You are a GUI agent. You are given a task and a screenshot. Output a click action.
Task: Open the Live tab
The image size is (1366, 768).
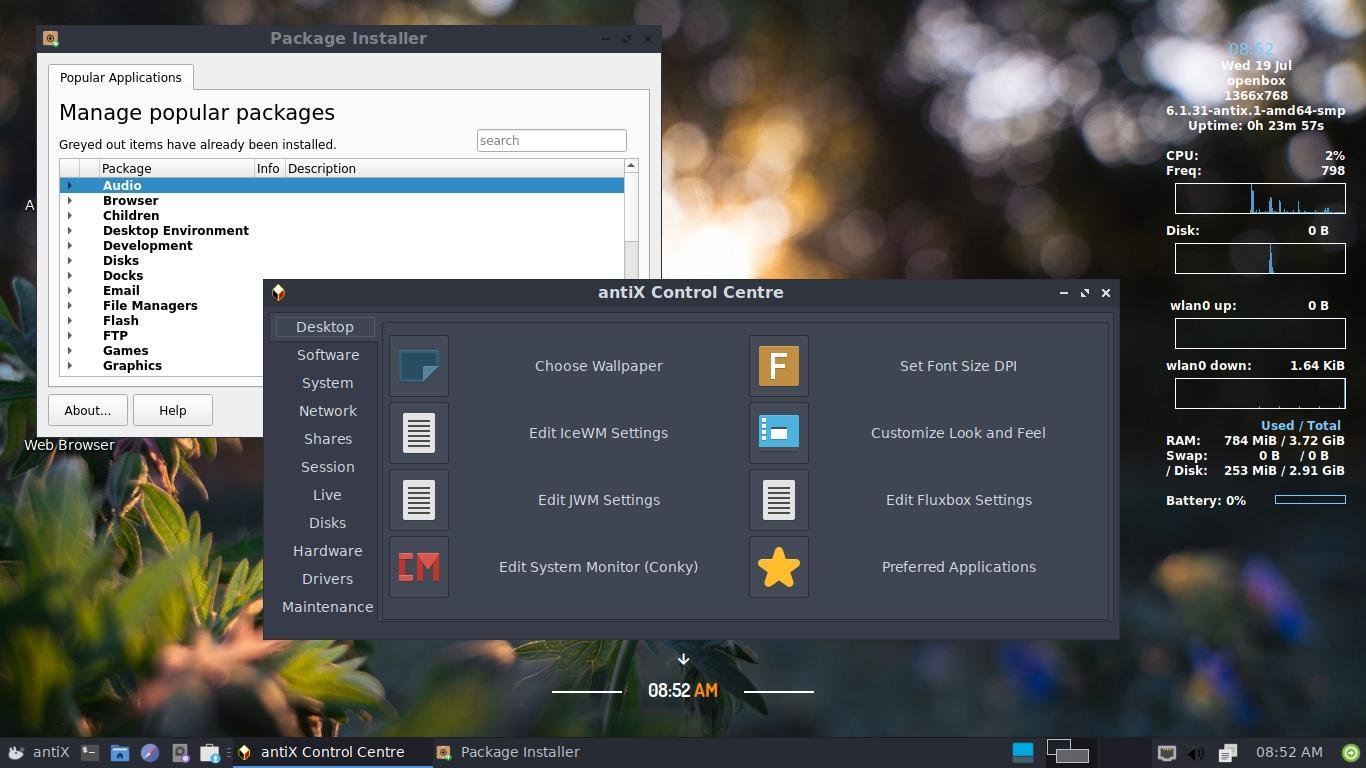tap(327, 495)
